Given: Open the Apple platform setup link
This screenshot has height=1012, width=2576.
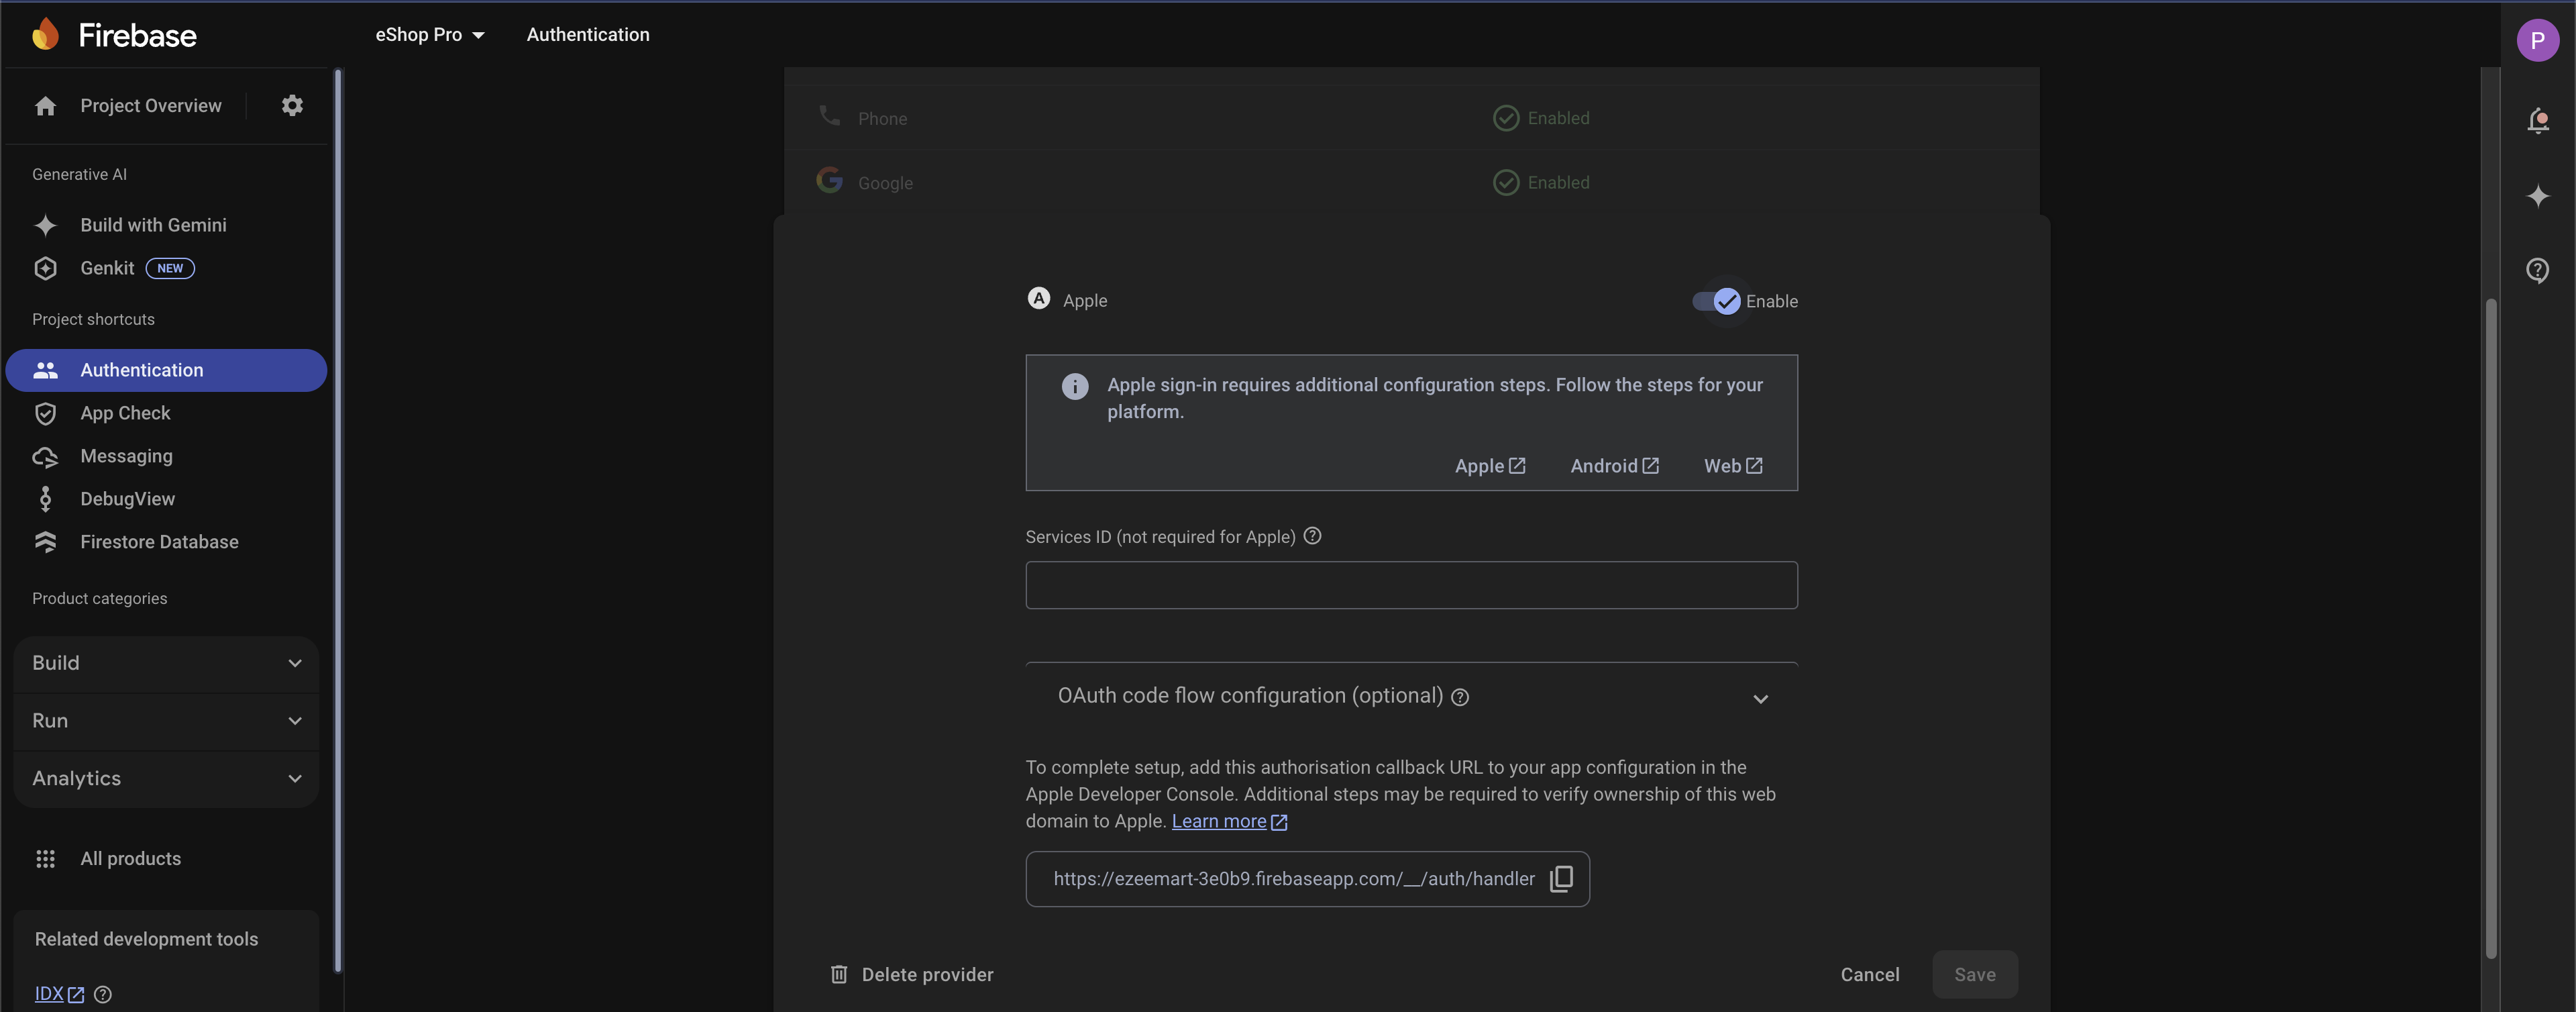Looking at the screenshot, I should (1489, 466).
